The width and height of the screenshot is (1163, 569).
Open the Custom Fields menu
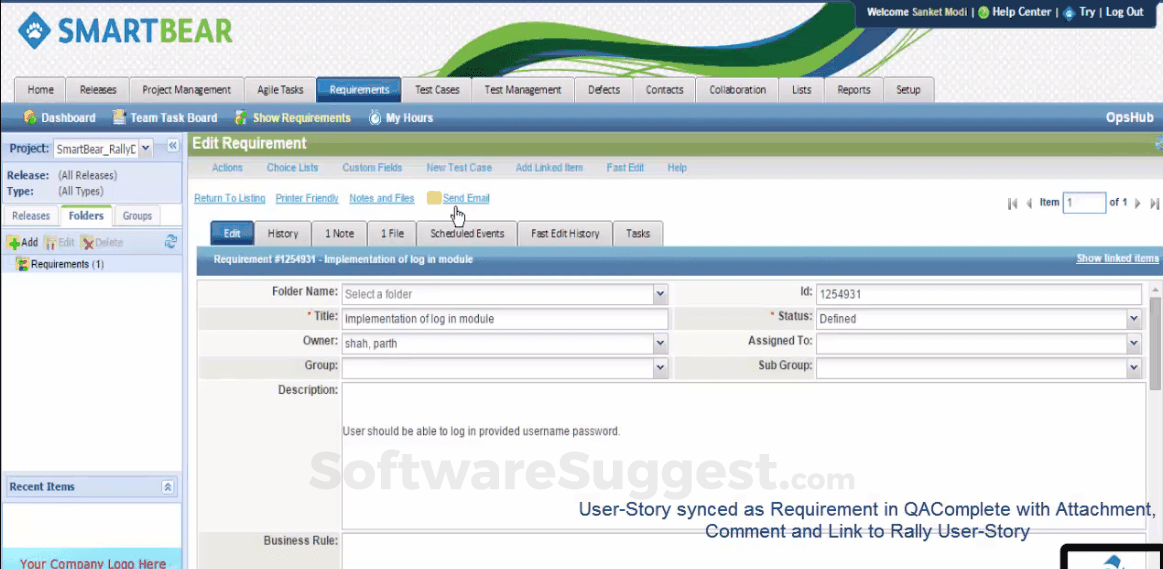coord(372,168)
